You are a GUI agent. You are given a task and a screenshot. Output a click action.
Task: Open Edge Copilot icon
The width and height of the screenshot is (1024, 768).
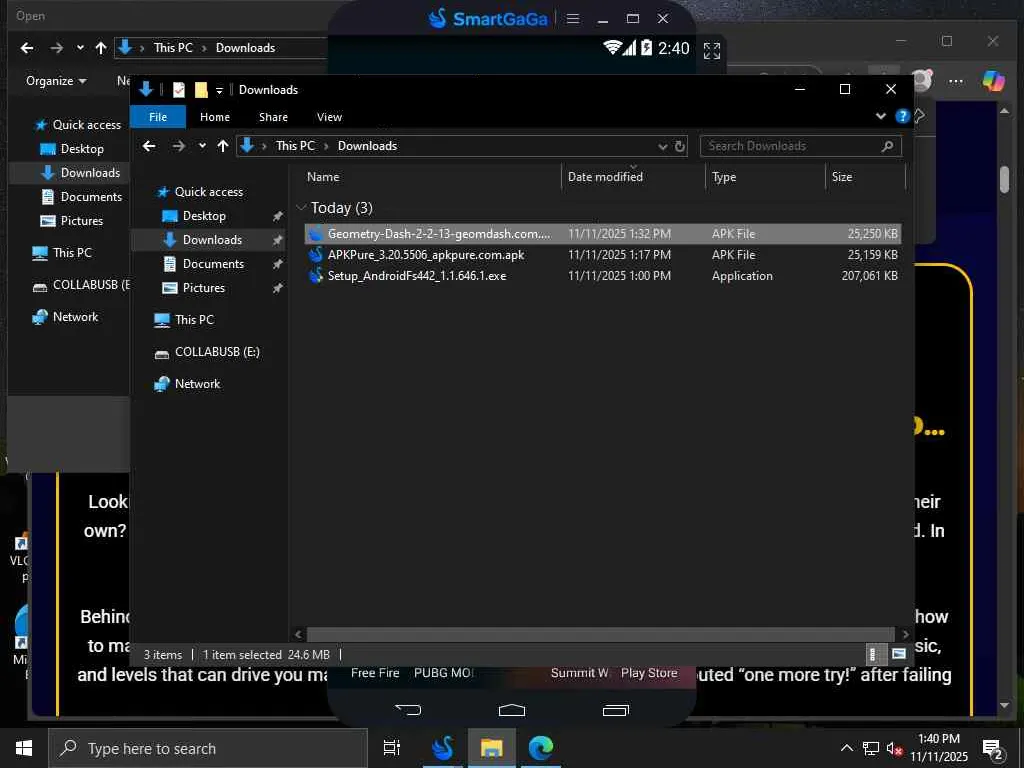click(993, 81)
